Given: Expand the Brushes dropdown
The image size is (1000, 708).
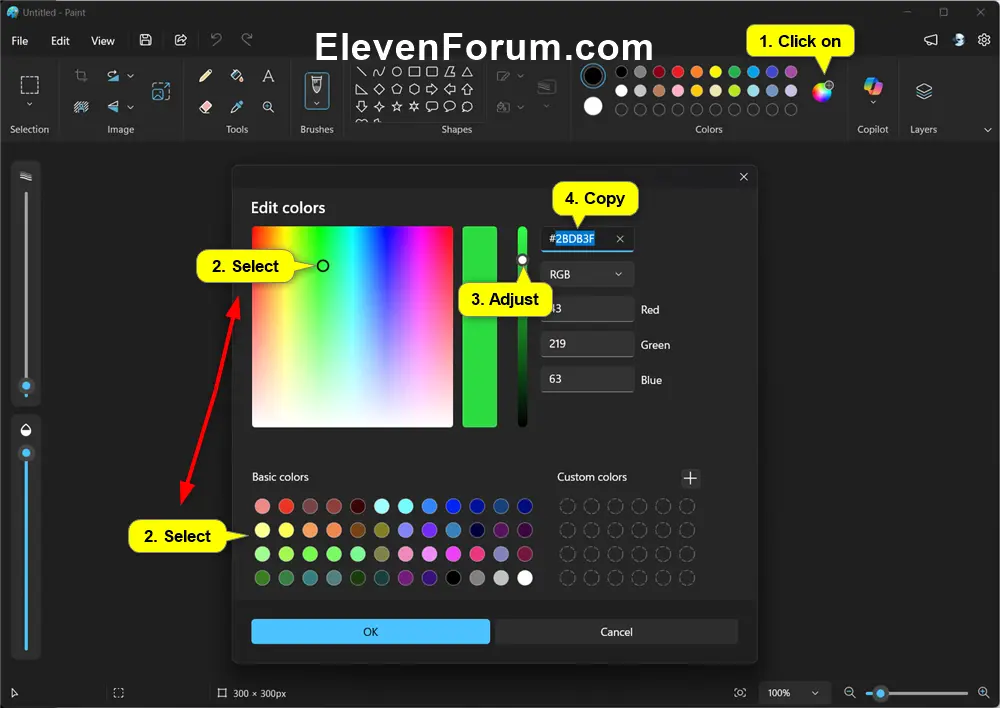Looking at the screenshot, I should pos(316,103).
